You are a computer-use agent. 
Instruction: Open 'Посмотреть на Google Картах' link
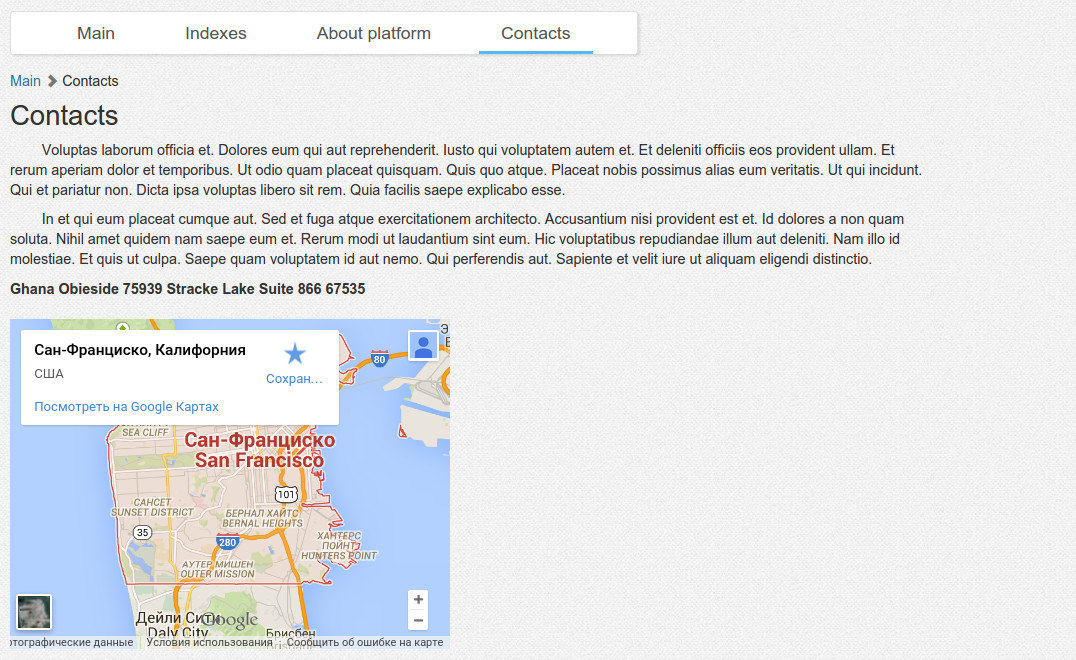point(126,407)
